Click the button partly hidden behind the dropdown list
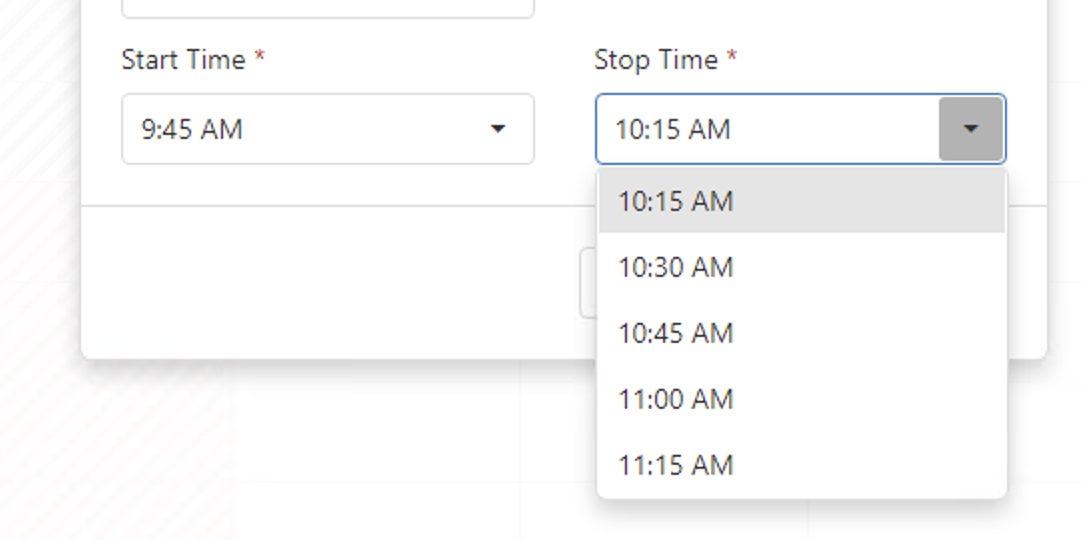The height and width of the screenshot is (540, 1082). (x=588, y=283)
